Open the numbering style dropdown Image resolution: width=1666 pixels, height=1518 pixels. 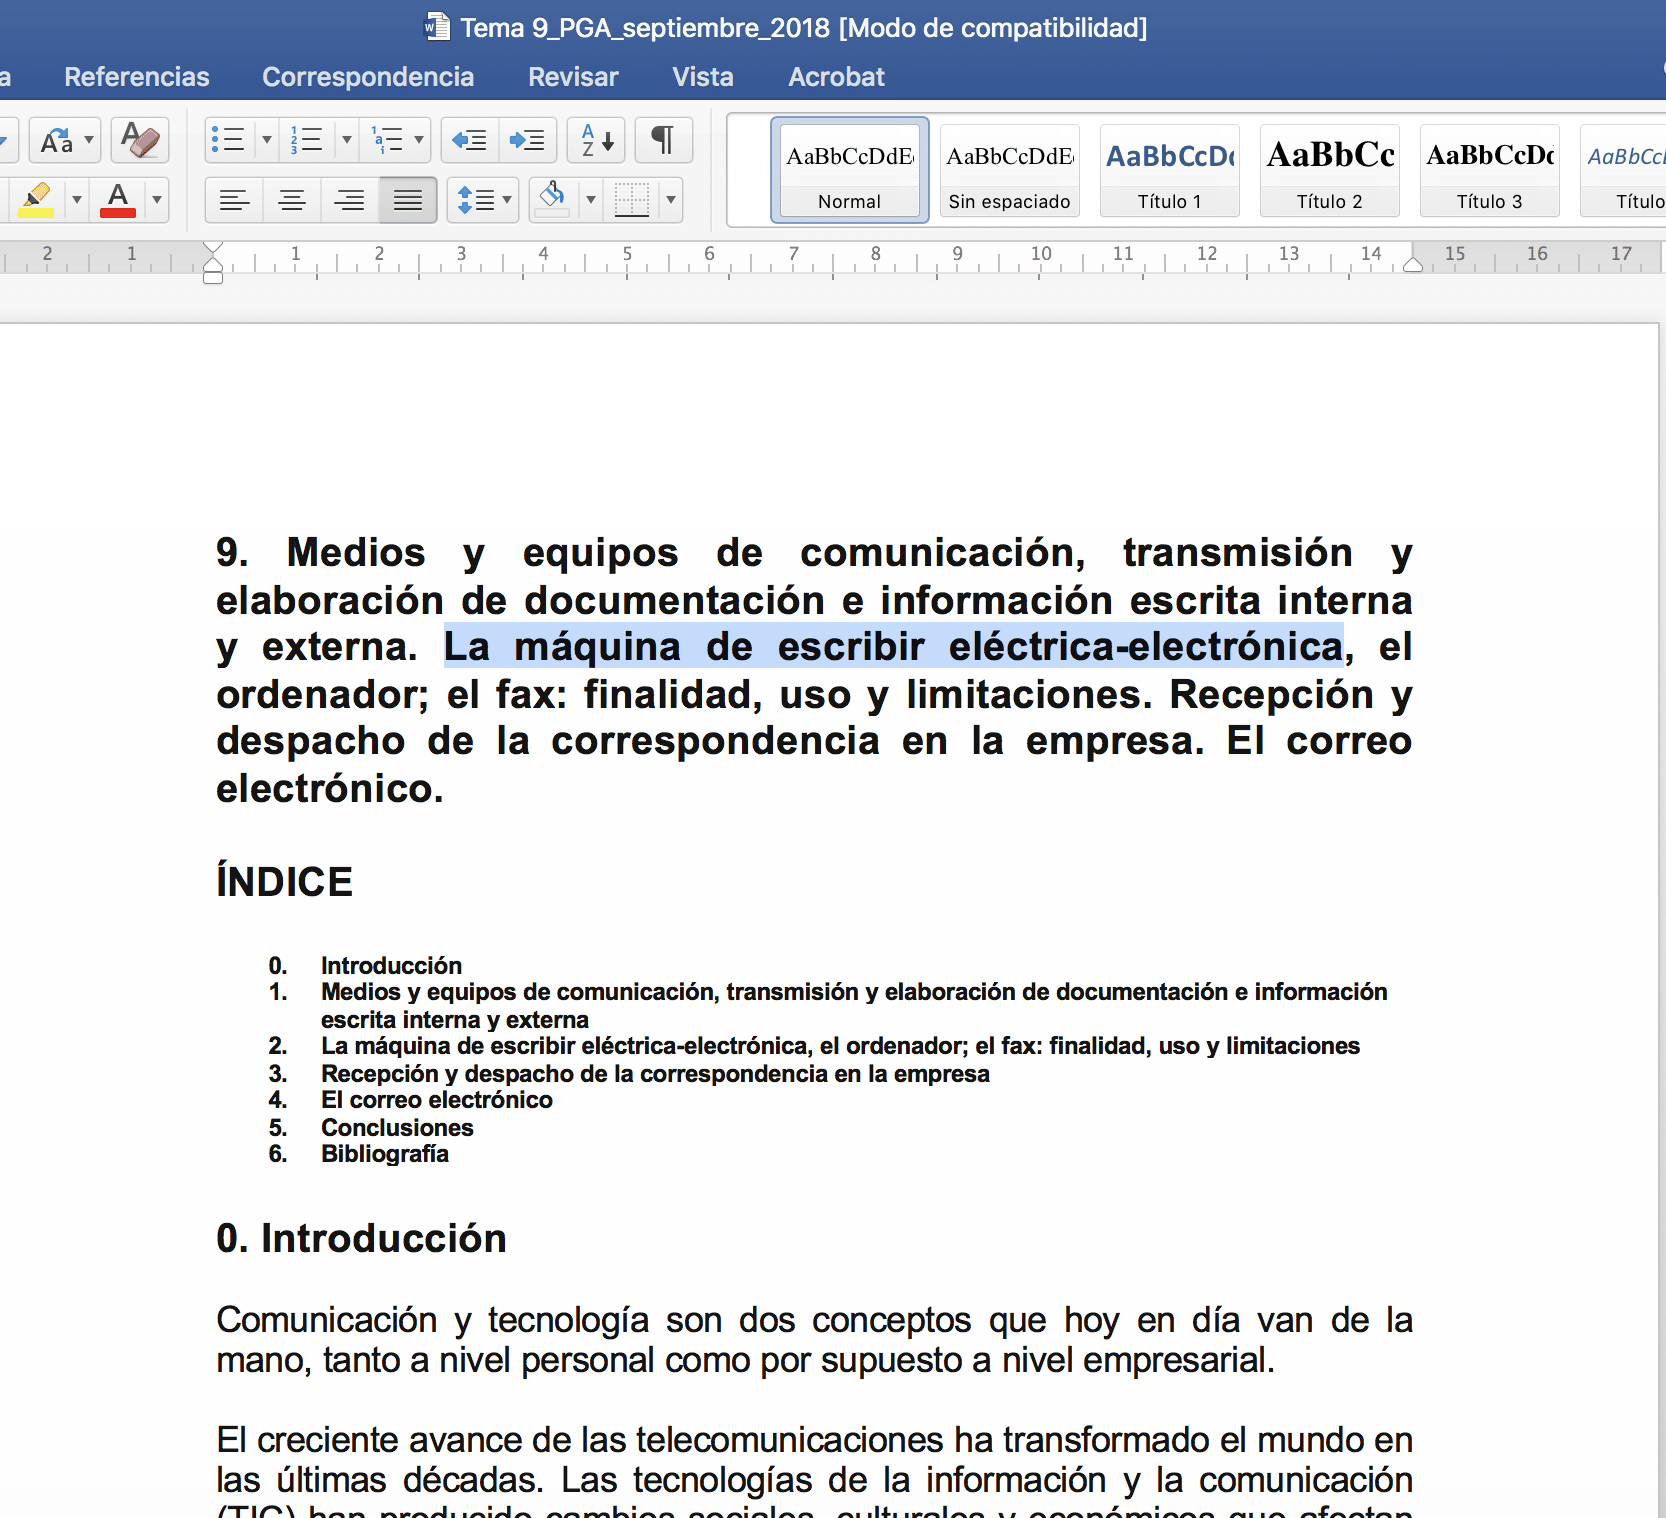pos(347,140)
